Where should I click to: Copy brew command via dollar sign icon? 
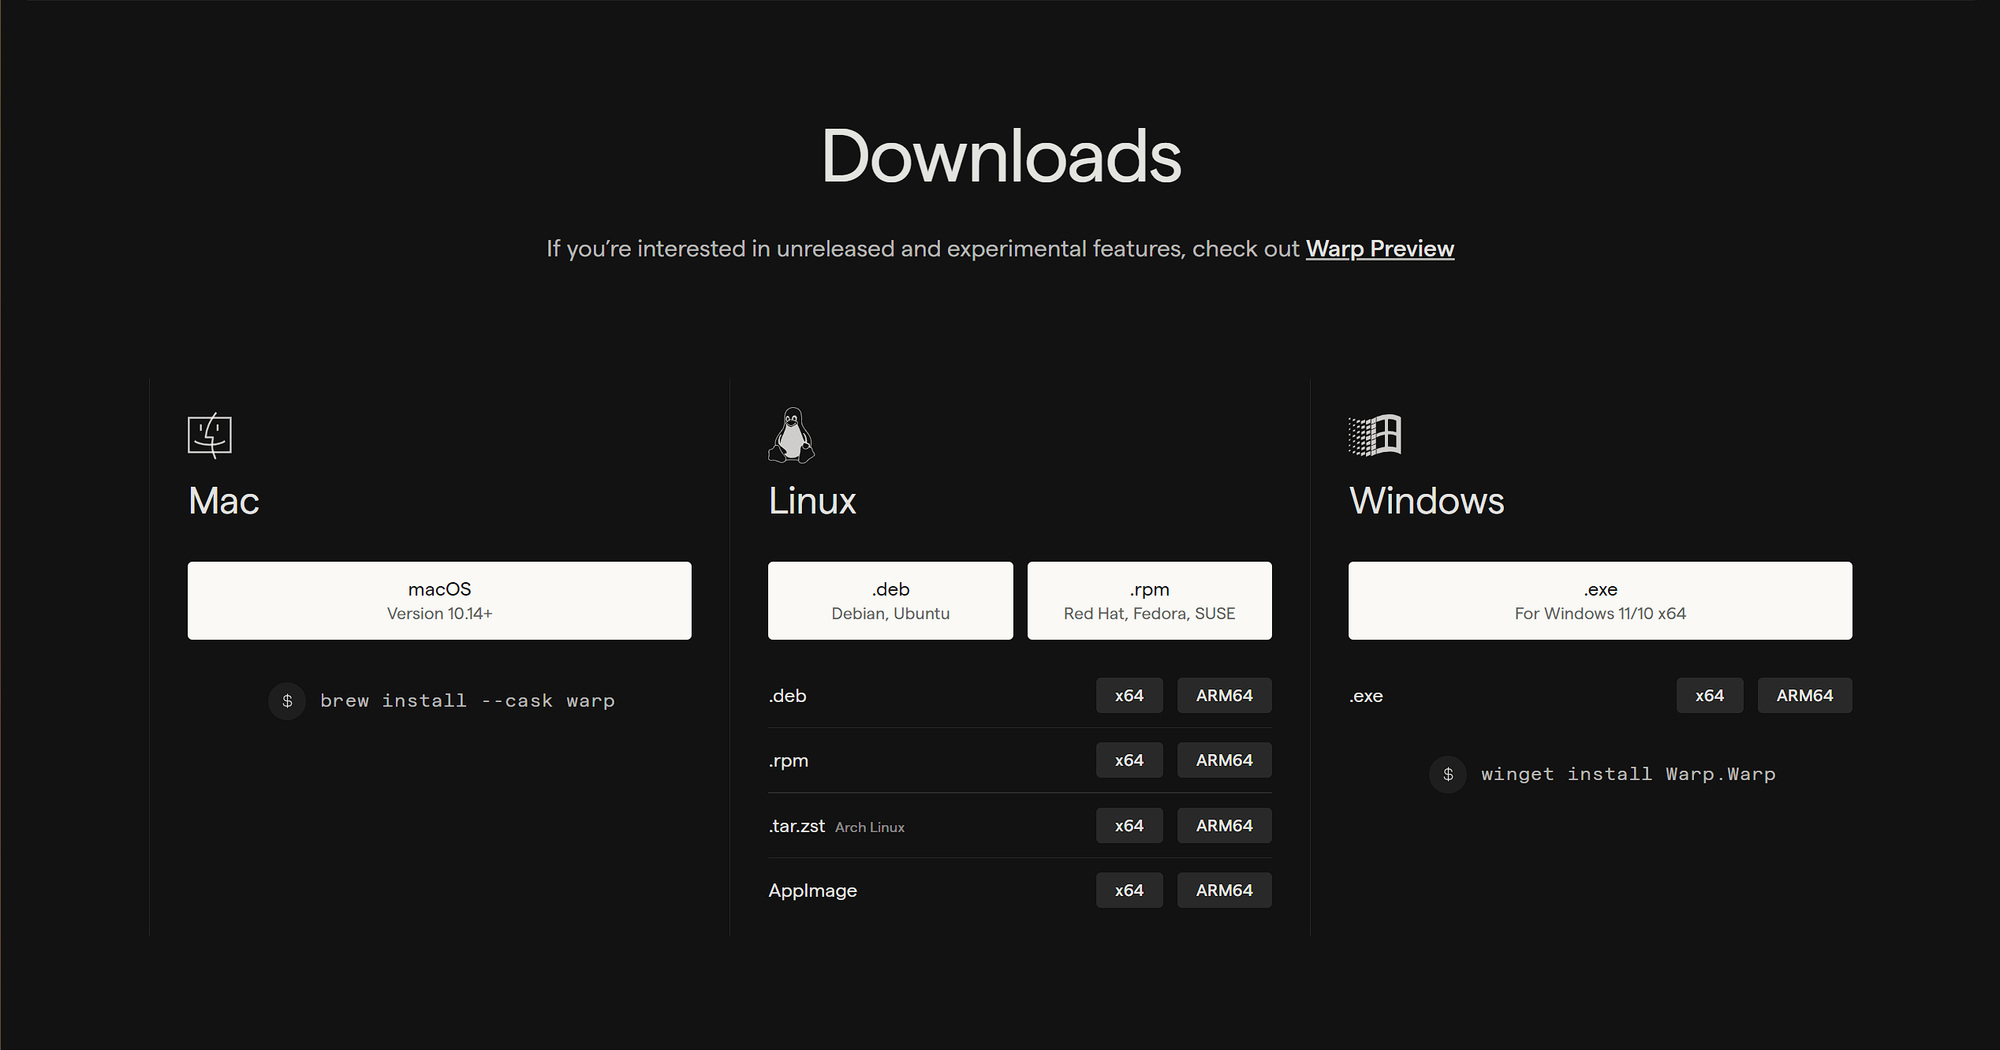click(x=287, y=701)
